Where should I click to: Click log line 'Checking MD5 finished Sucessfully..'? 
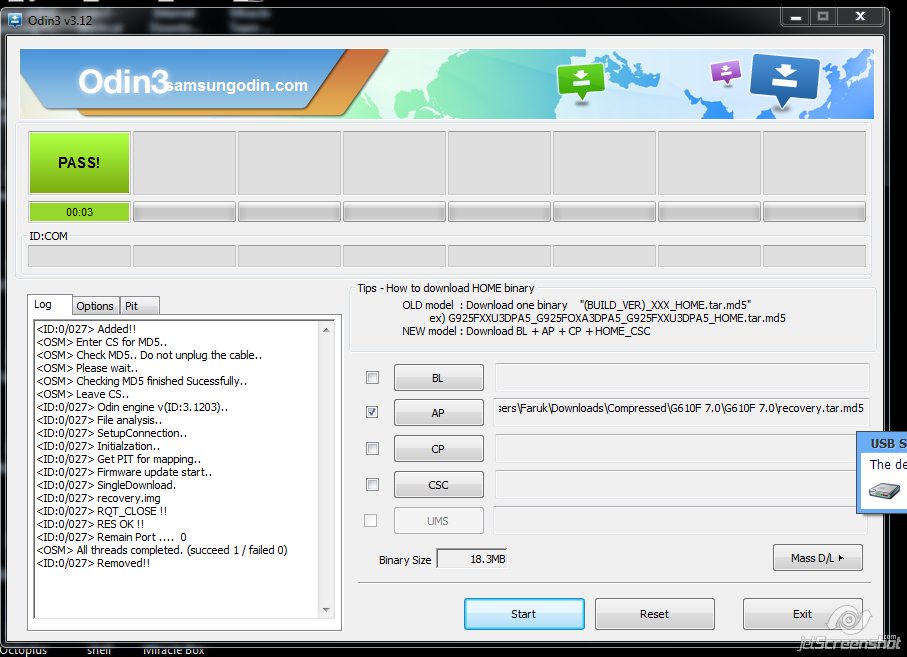pyautogui.click(x=161, y=381)
